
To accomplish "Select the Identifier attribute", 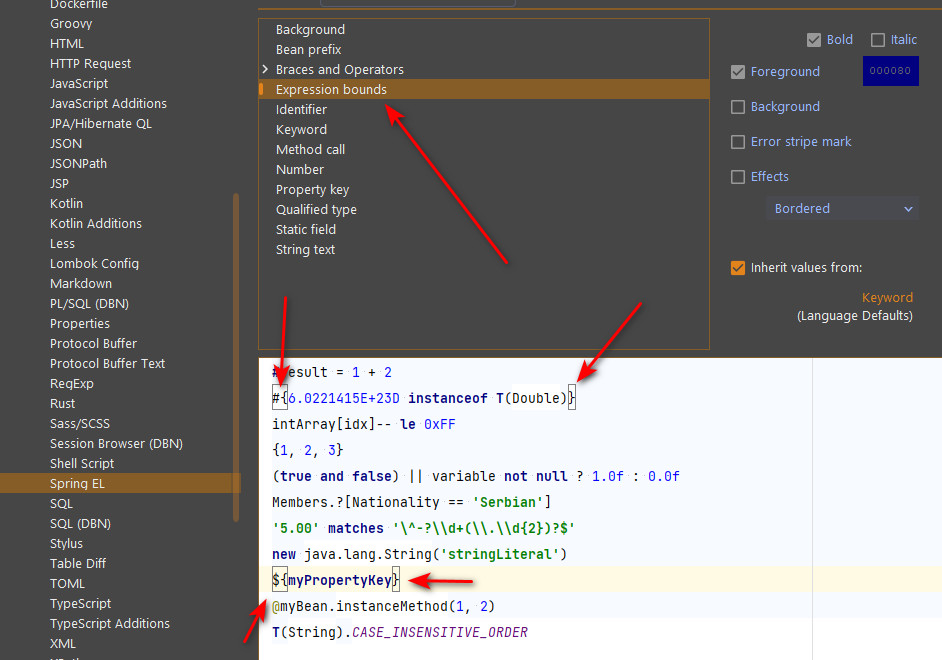I will click(303, 109).
